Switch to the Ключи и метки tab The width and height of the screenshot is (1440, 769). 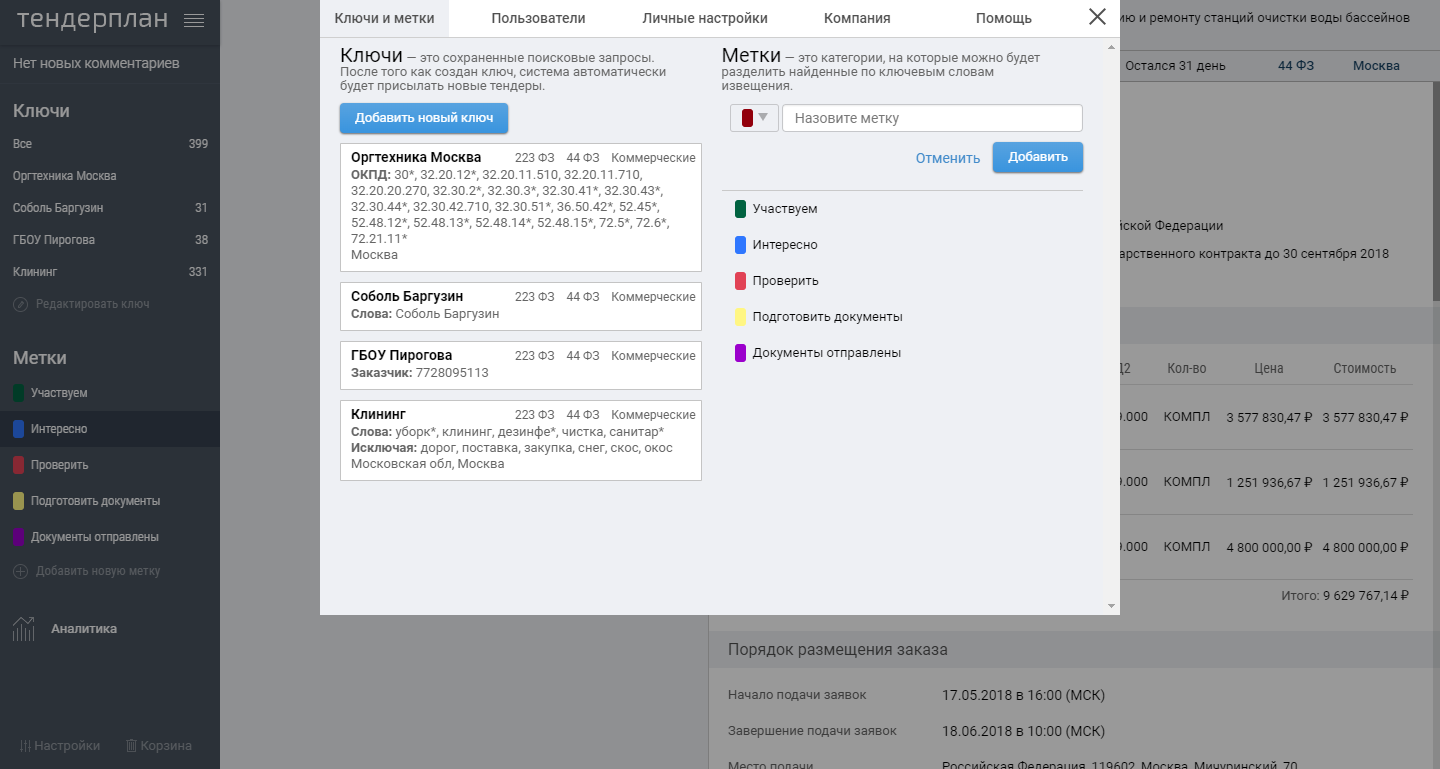point(385,18)
